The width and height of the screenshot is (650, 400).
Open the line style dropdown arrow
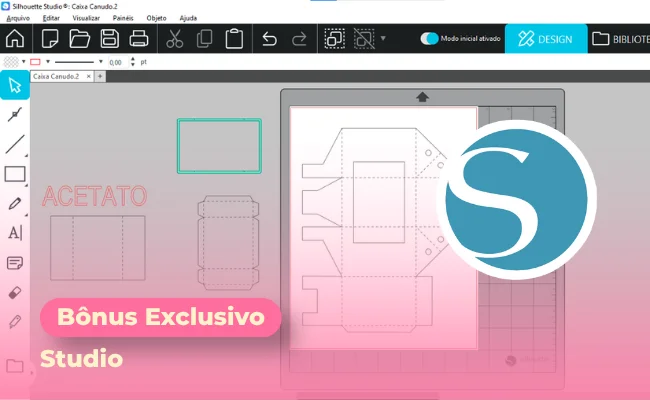(100, 62)
